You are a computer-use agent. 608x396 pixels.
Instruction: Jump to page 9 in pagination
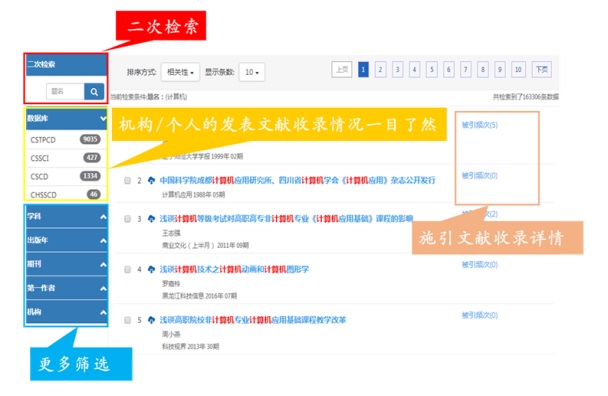coord(500,70)
